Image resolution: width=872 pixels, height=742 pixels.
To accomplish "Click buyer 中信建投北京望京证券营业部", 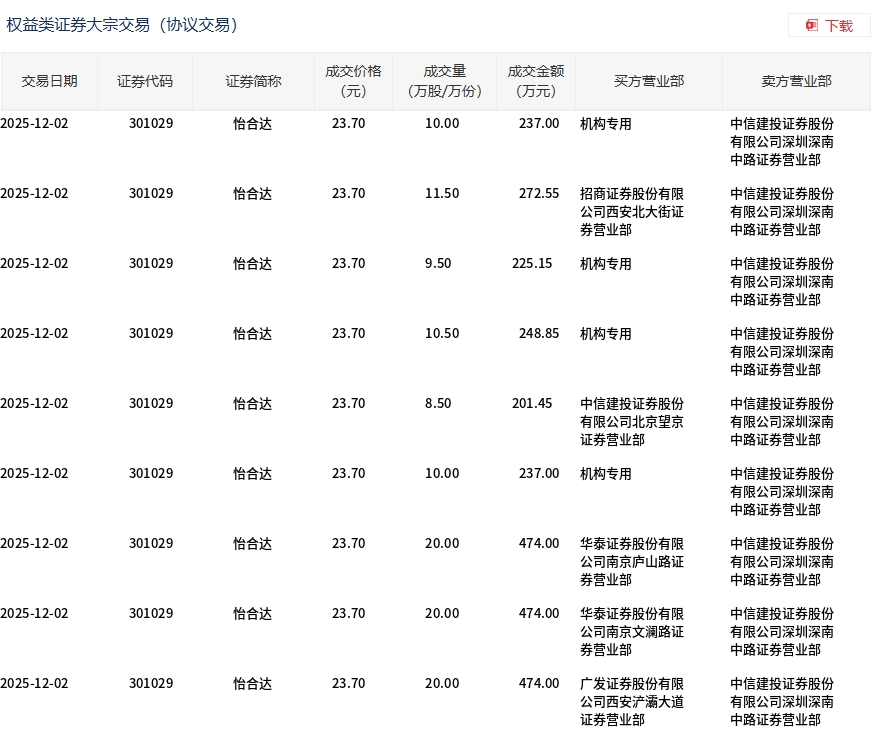I will click(632, 422).
